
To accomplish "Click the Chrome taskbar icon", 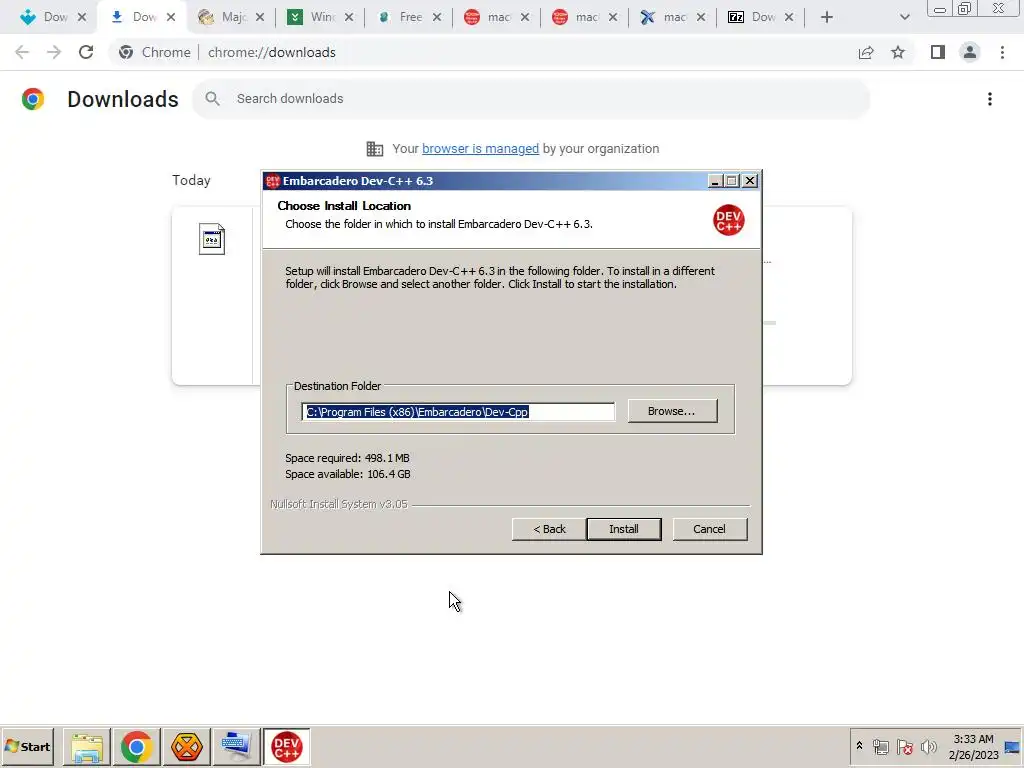I will pyautogui.click(x=136, y=747).
